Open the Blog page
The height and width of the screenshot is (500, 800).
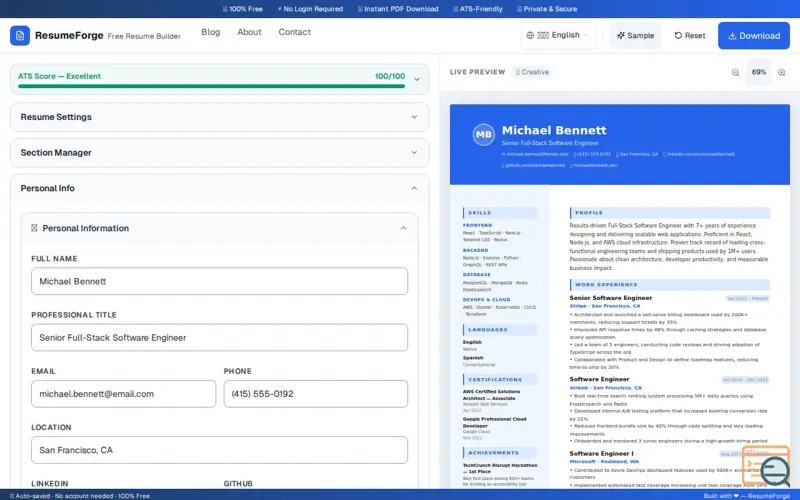211,32
